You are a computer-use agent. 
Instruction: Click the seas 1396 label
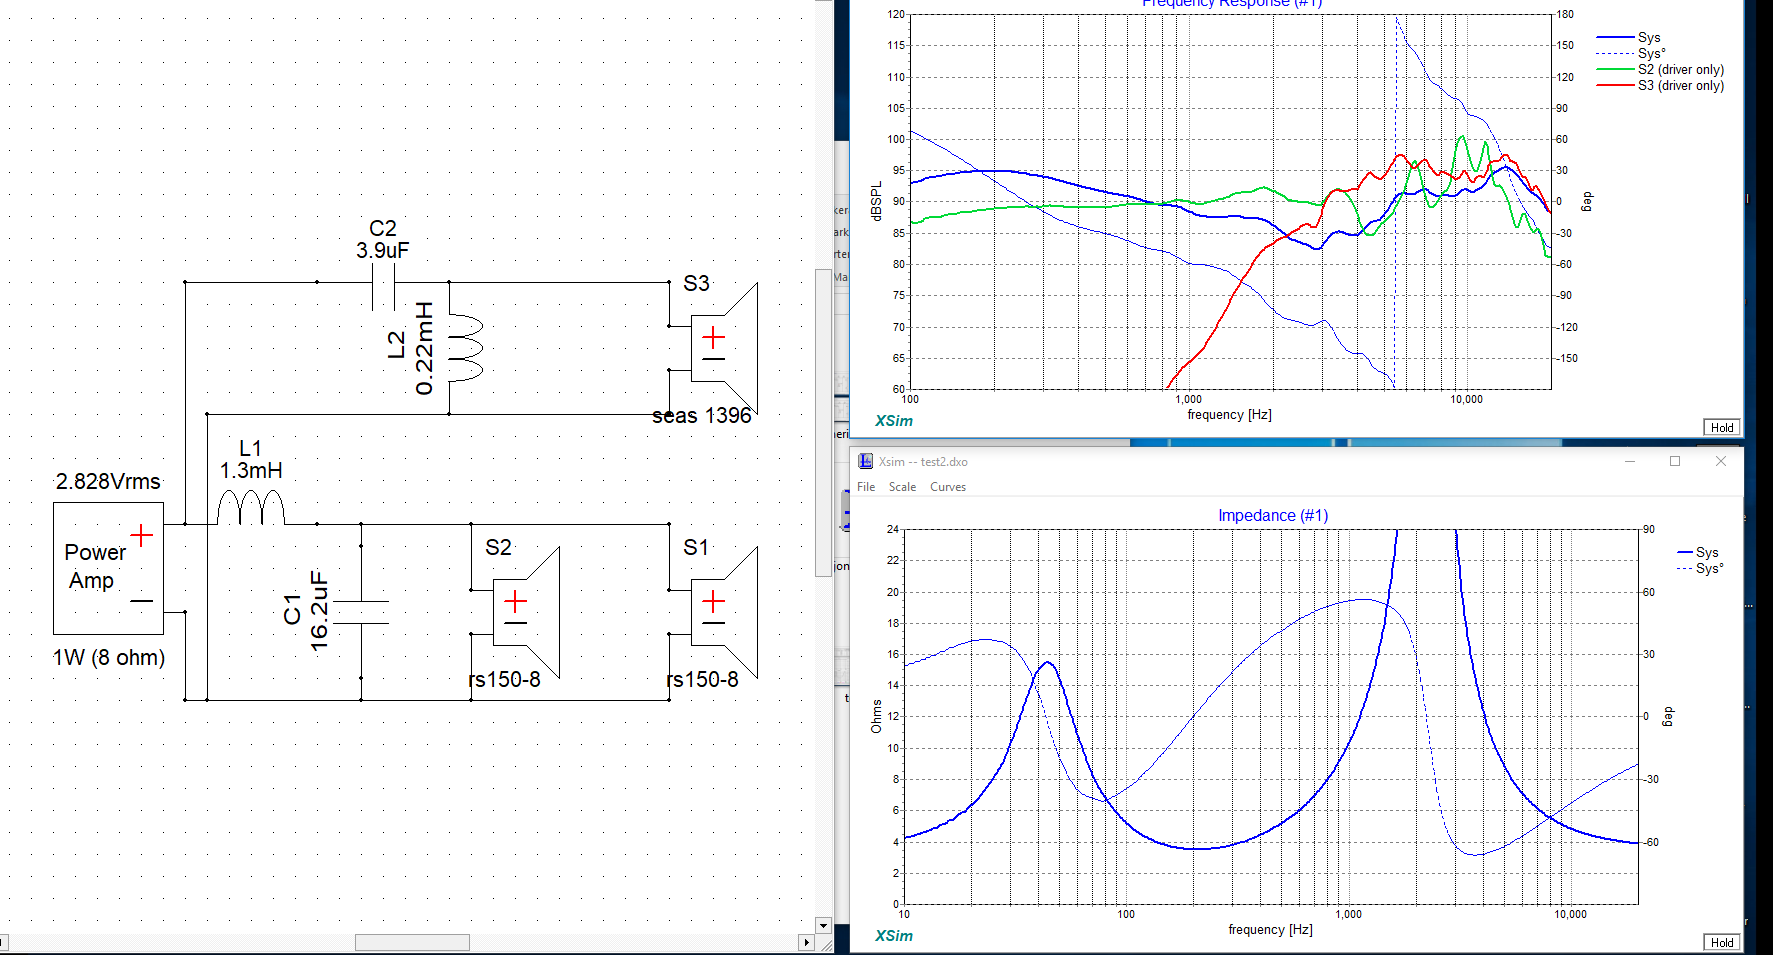(x=701, y=416)
